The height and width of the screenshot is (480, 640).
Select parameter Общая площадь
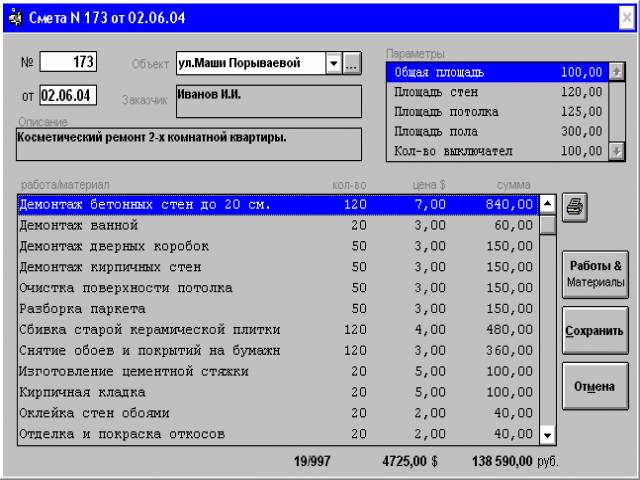pyautogui.click(x=498, y=72)
